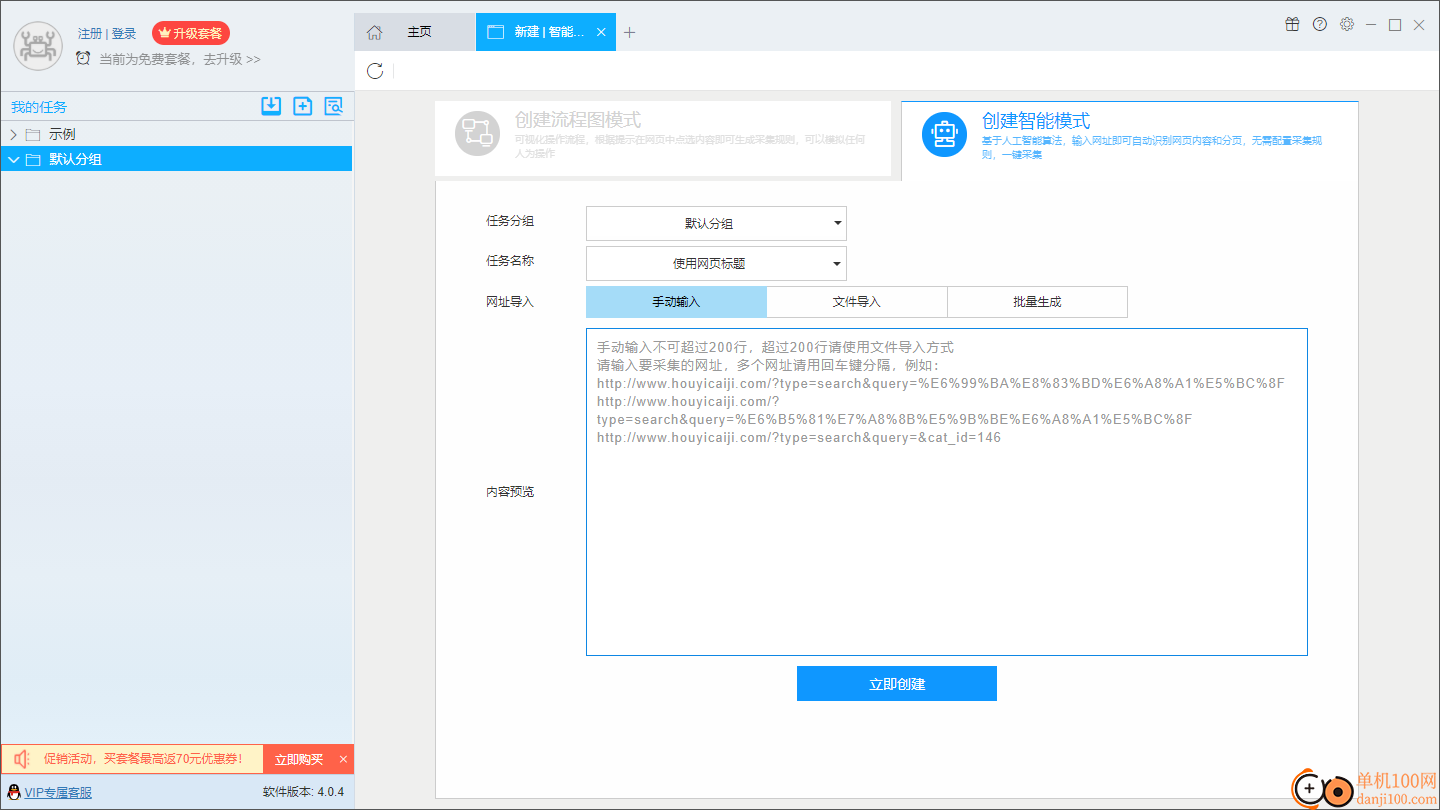Screen dimensions: 1440x810
Task: Open the 任务分组 dropdown showing 默认分组
Action: tap(716, 223)
